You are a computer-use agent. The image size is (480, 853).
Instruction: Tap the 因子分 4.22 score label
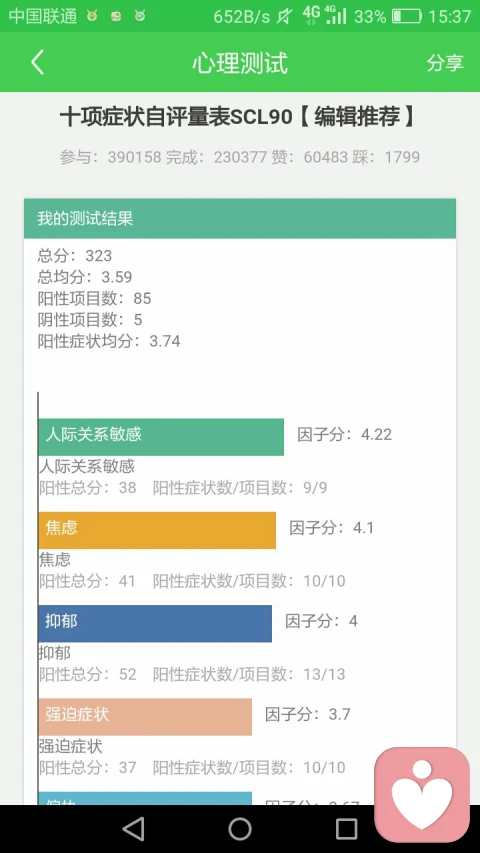coord(344,435)
